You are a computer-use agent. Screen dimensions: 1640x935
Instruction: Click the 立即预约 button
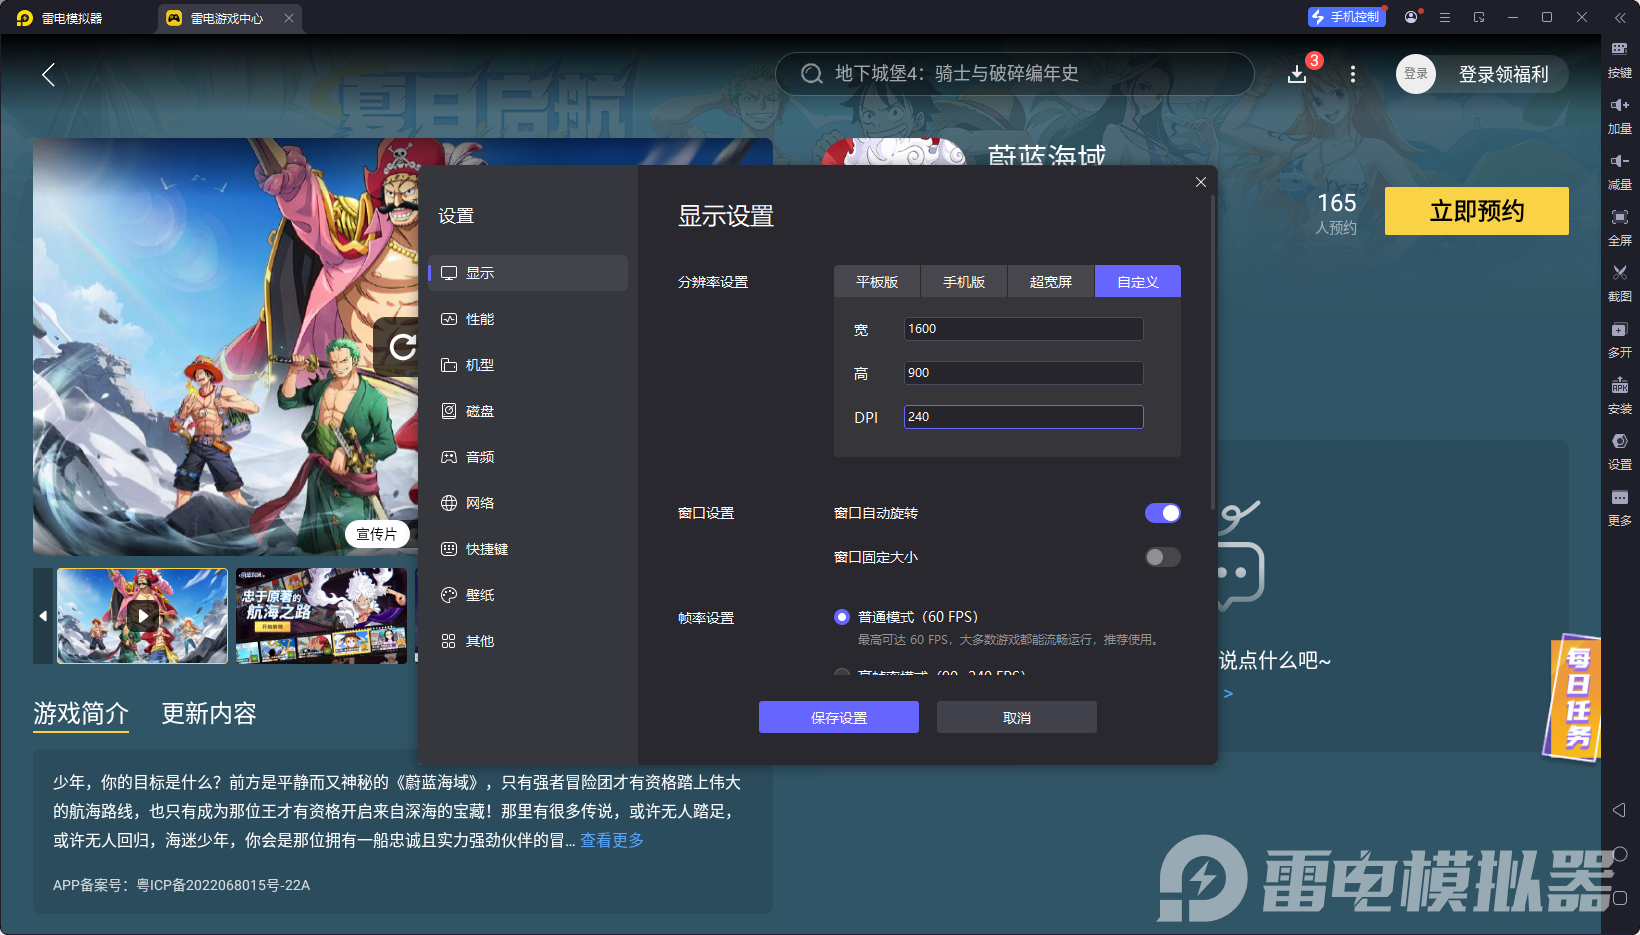click(1477, 211)
